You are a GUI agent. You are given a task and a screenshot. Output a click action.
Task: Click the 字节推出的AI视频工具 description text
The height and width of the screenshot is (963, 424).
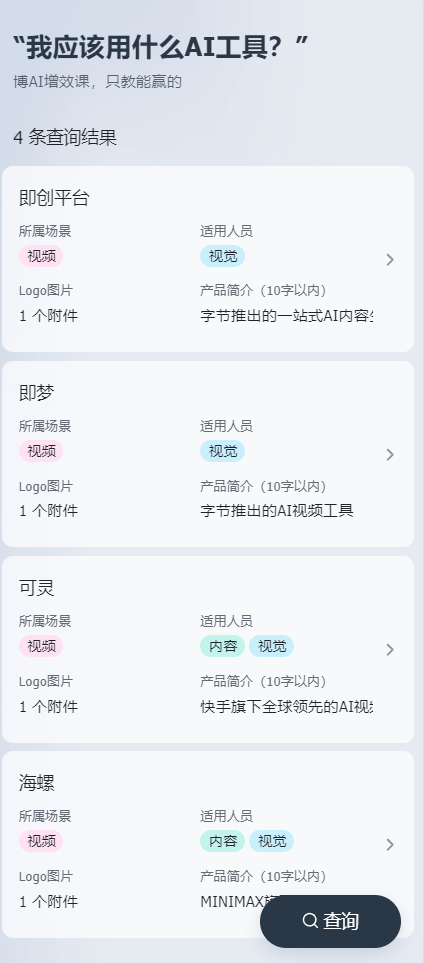tap(277, 510)
